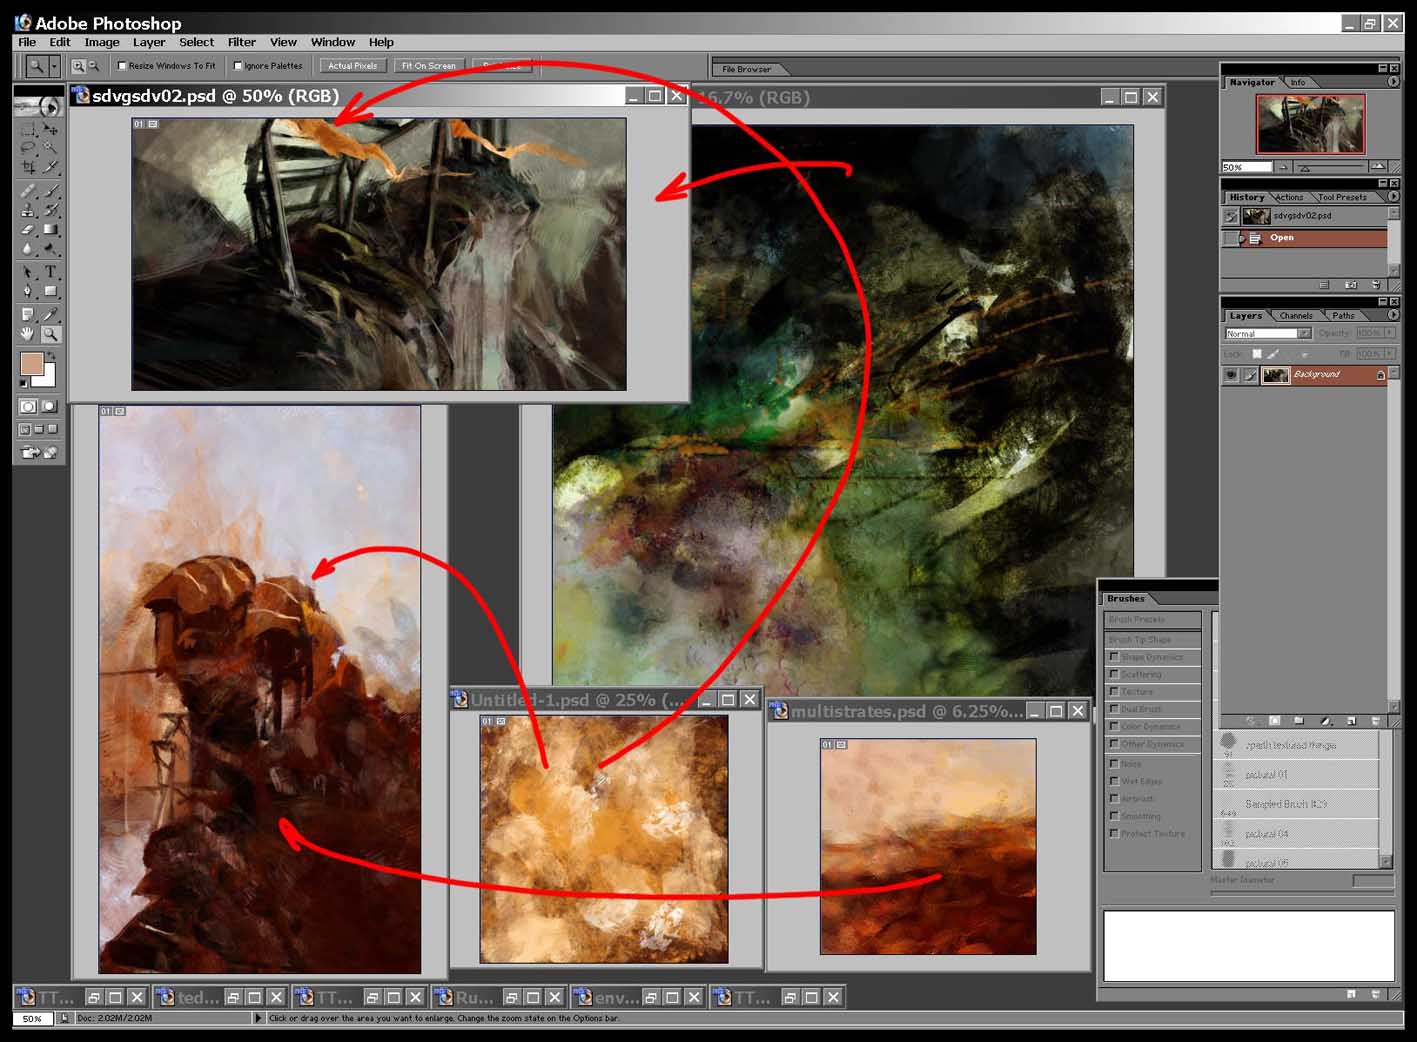Click the foreground color swatch
Image resolution: width=1417 pixels, height=1042 pixels.
(32, 364)
